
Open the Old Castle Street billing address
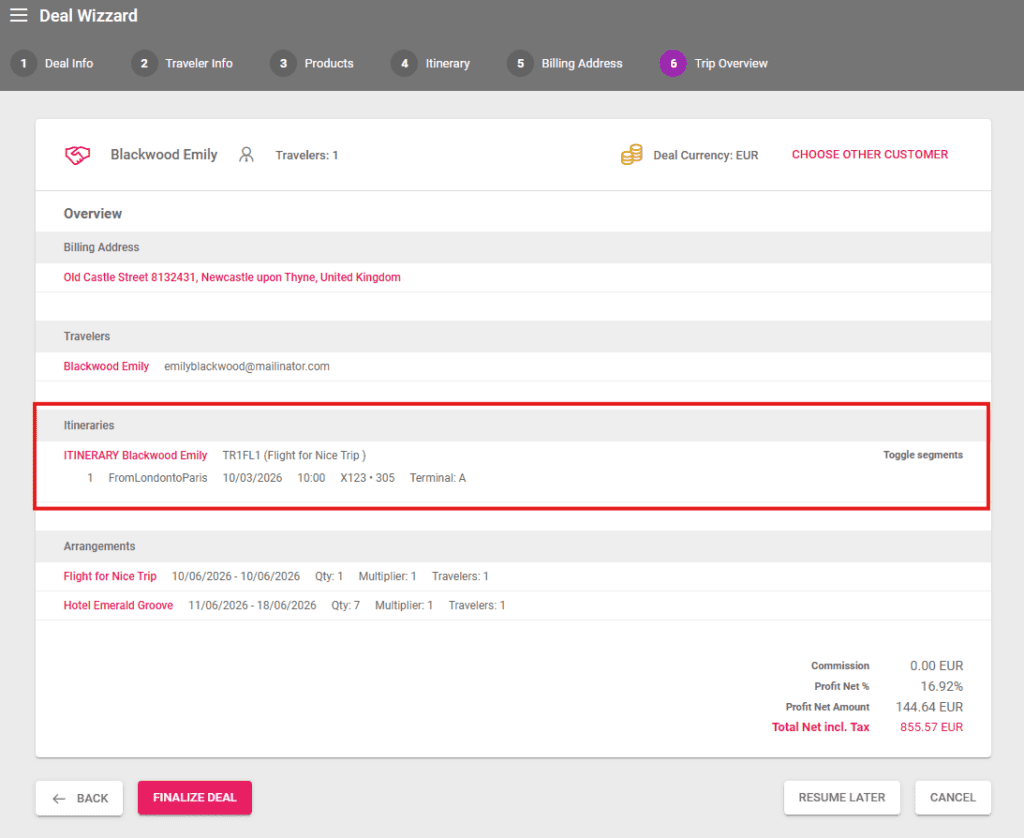point(232,277)
